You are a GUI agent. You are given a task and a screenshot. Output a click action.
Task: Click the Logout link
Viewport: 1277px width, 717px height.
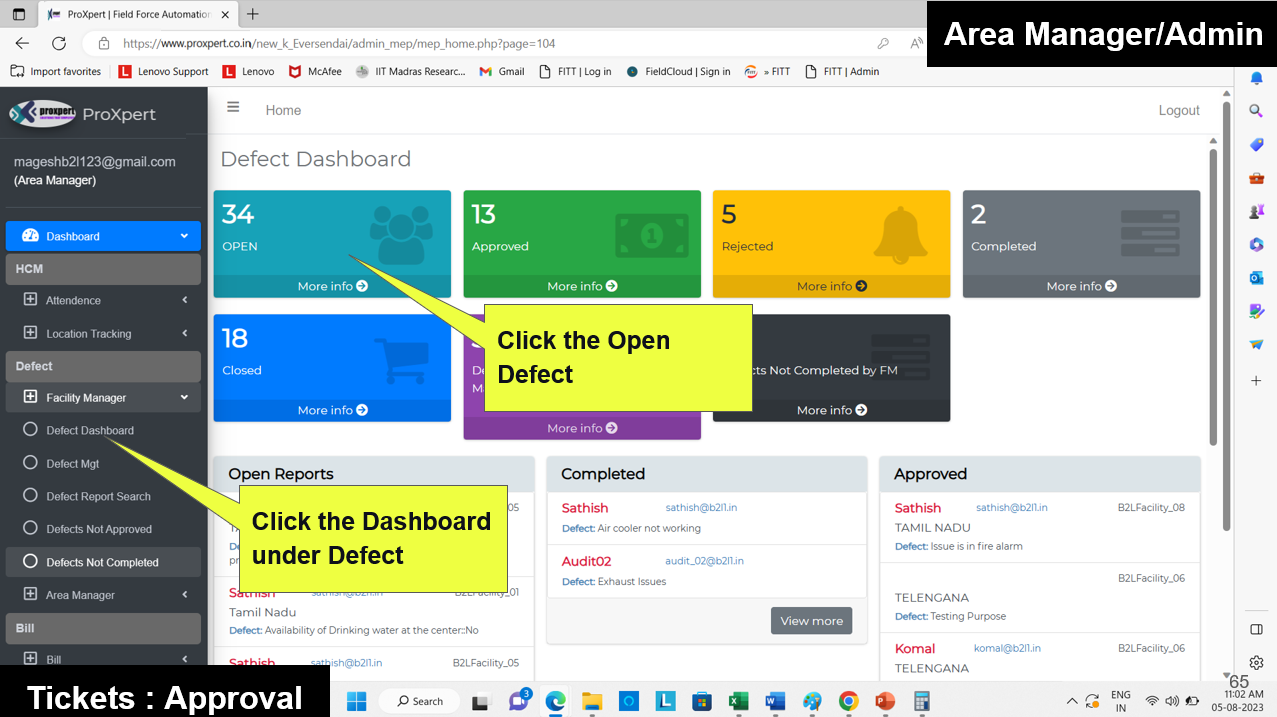pos(1178,111)
